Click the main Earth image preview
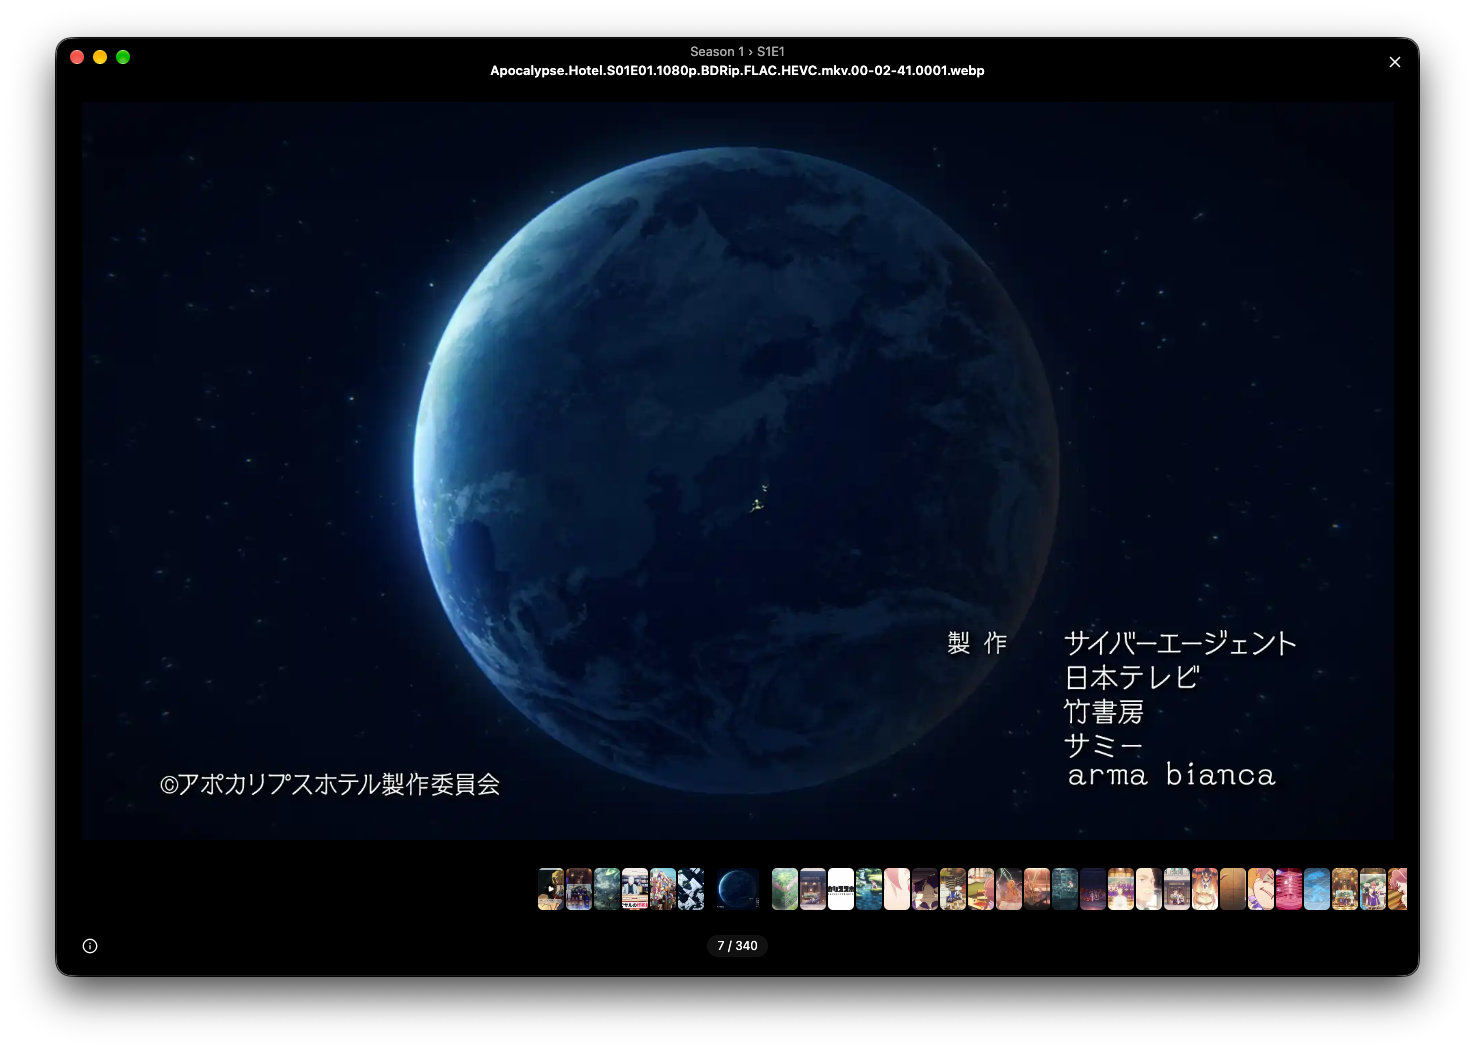 [x=737, y=470]
